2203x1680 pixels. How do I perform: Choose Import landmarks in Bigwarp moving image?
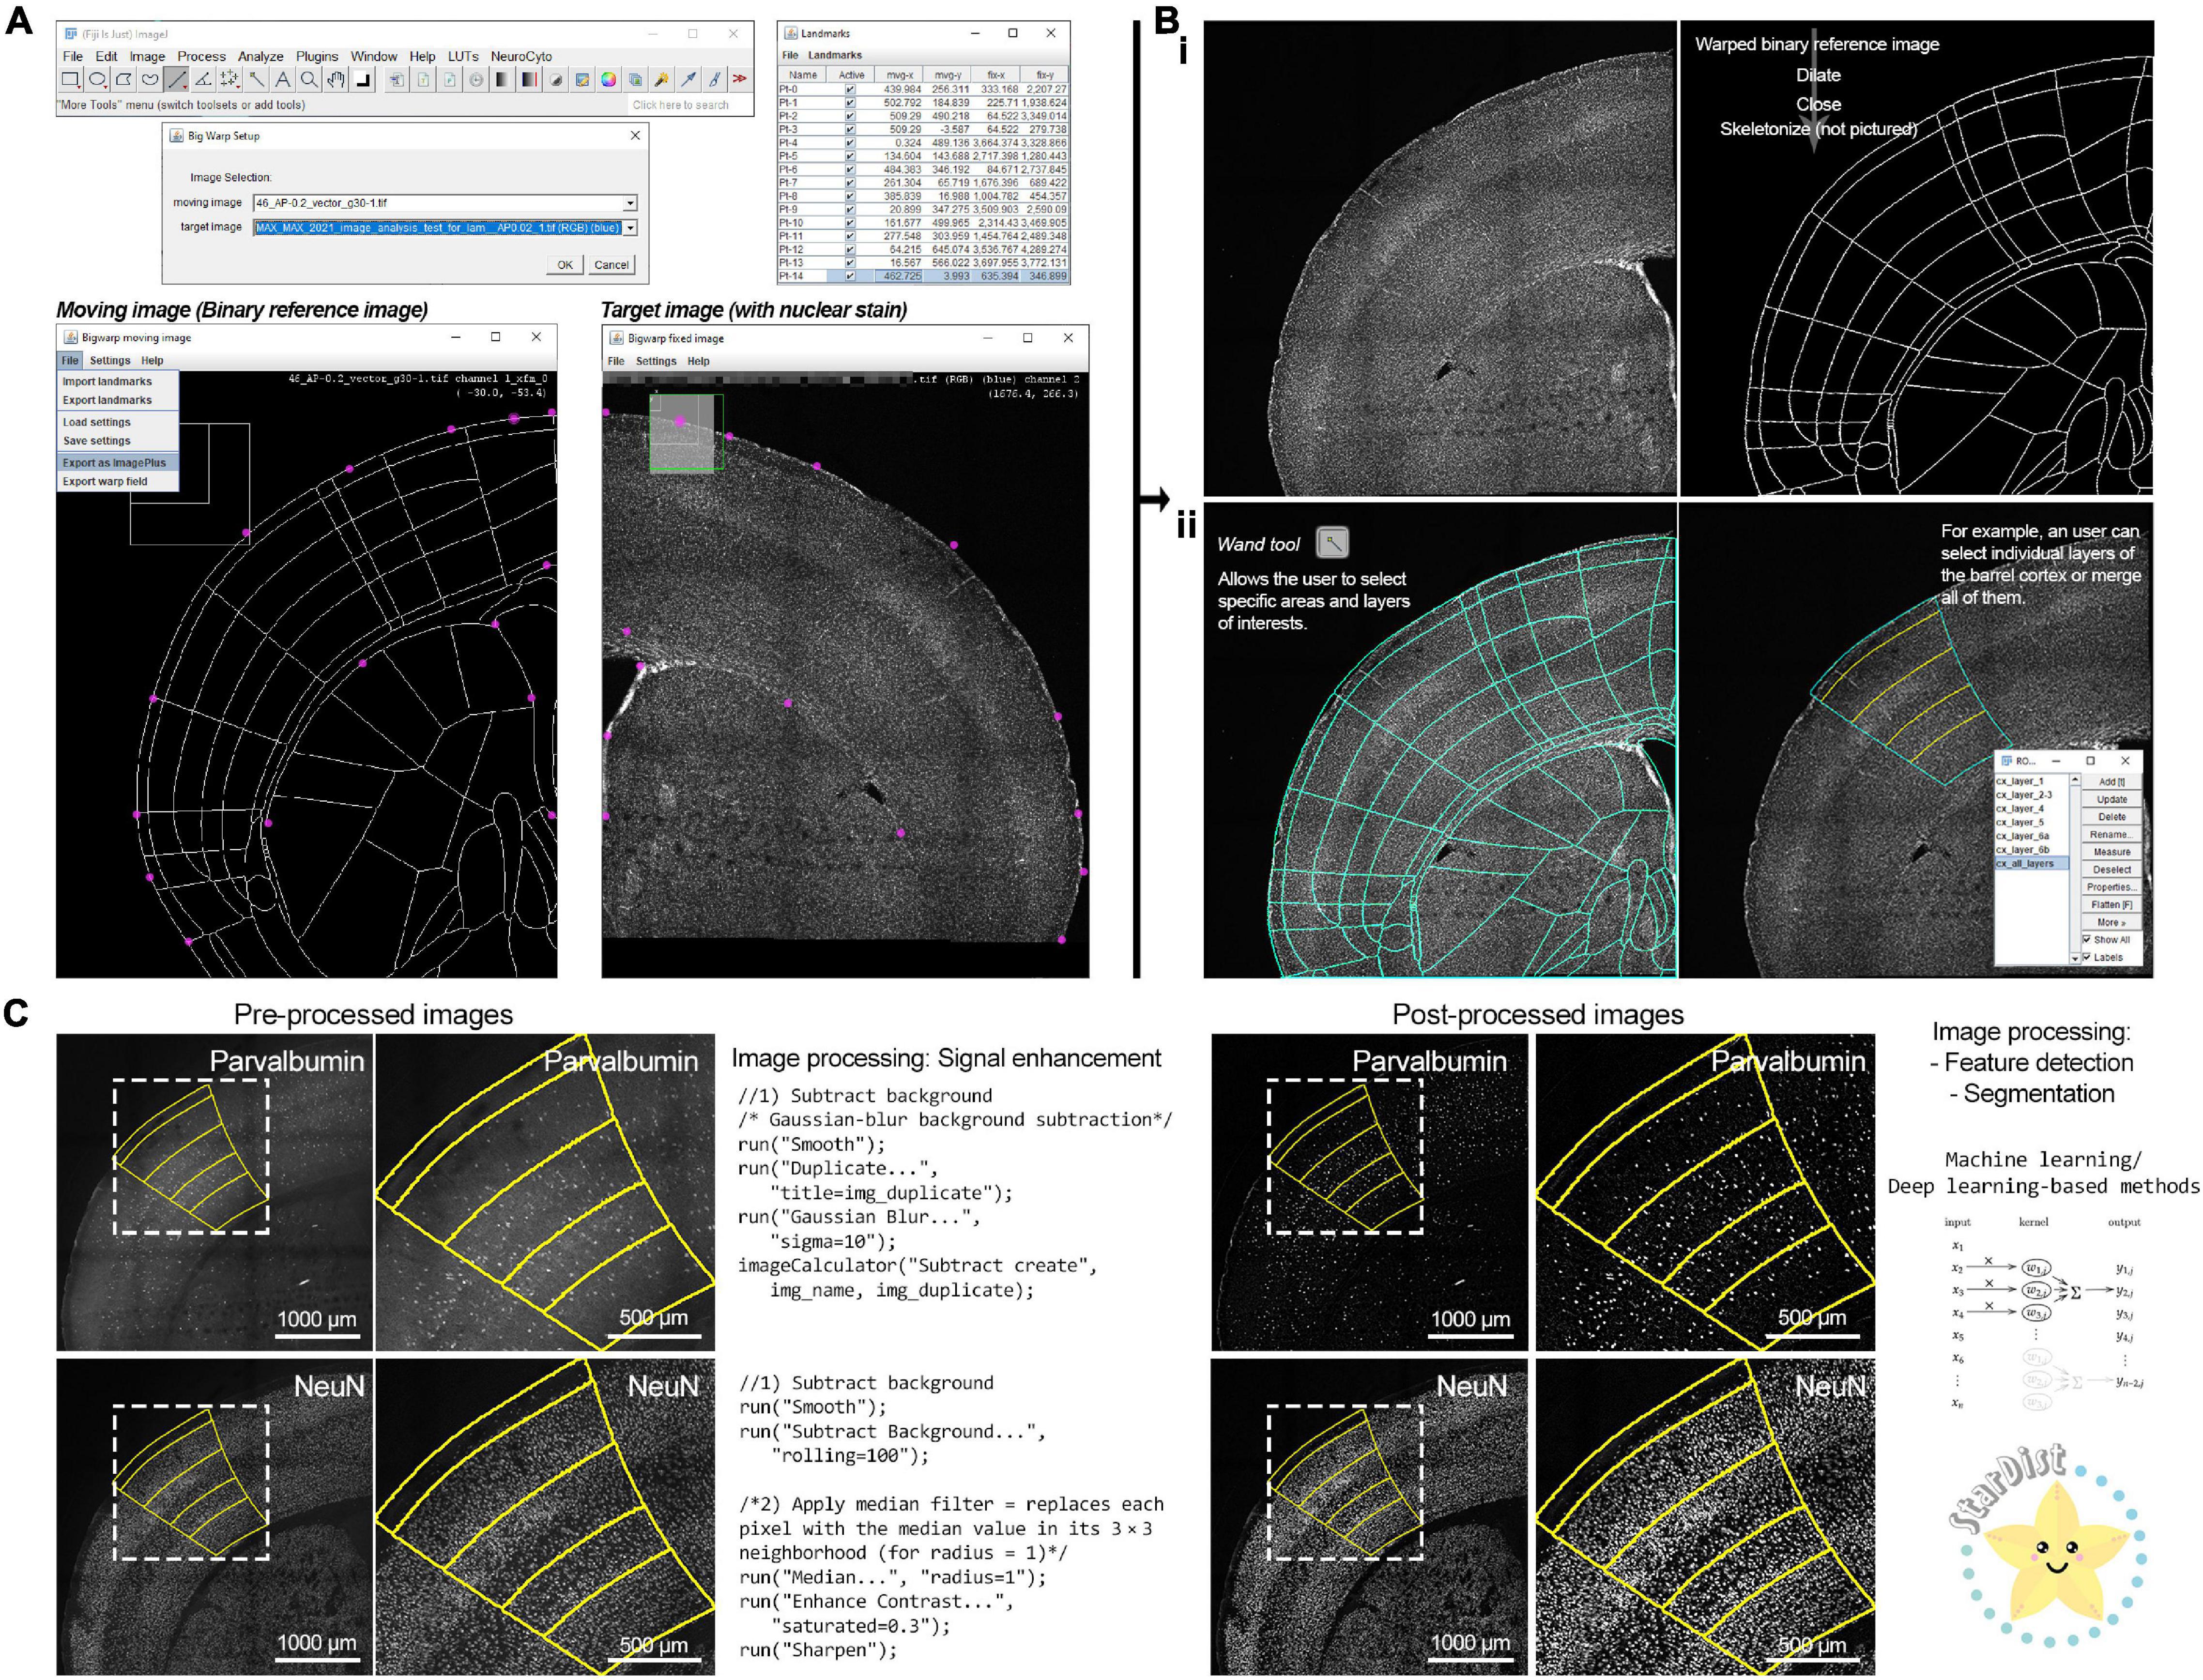tap(117, 381)
